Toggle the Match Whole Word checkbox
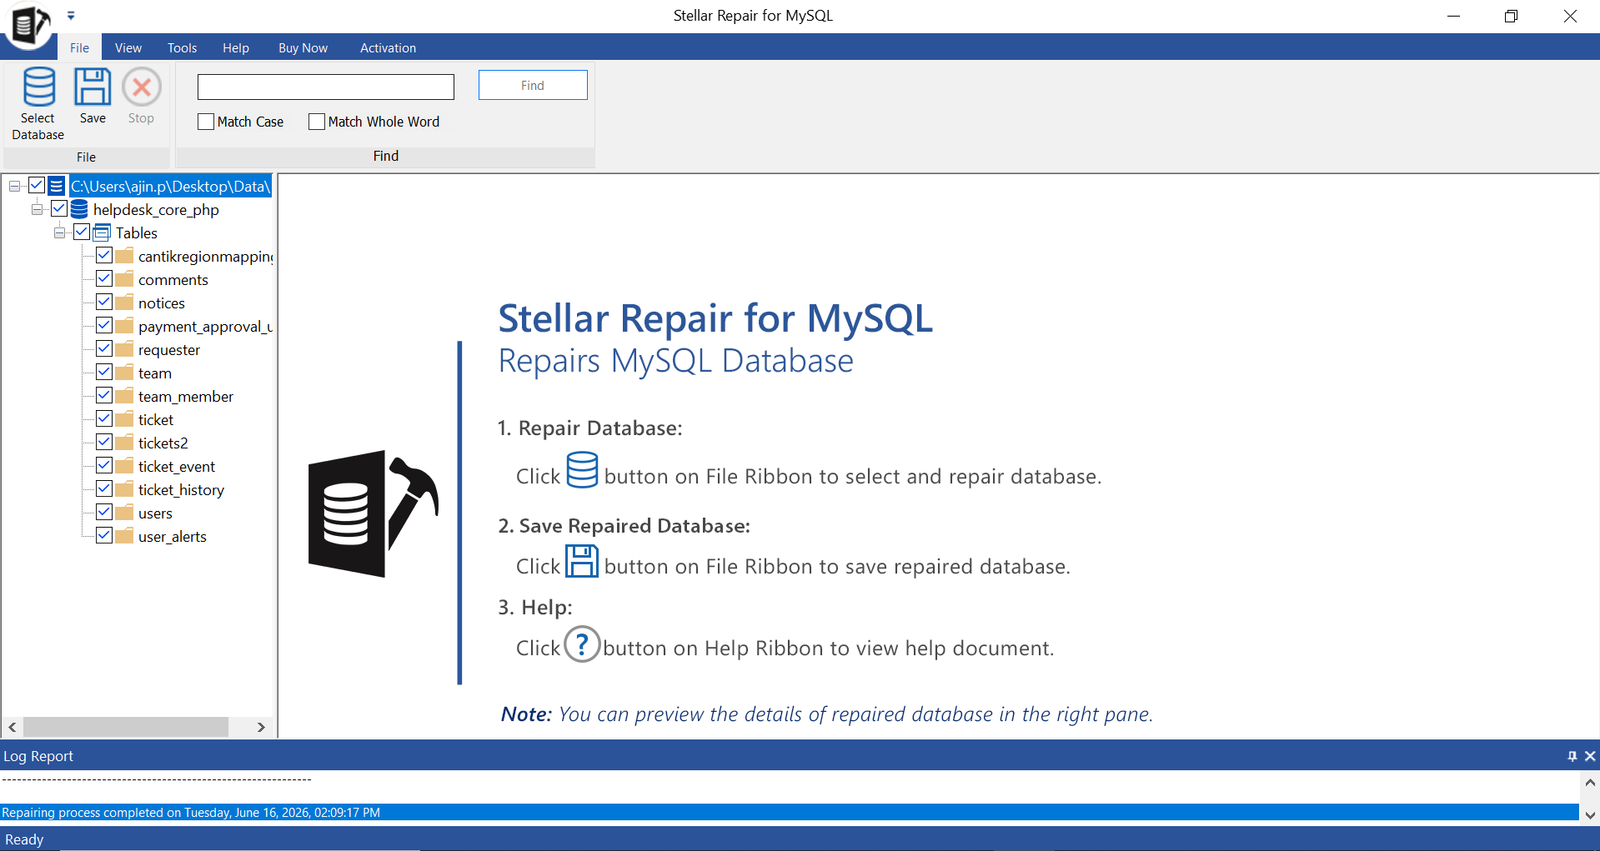Image resolution: width=1600 pixels, height=851 pixels. tap(317, 122)
